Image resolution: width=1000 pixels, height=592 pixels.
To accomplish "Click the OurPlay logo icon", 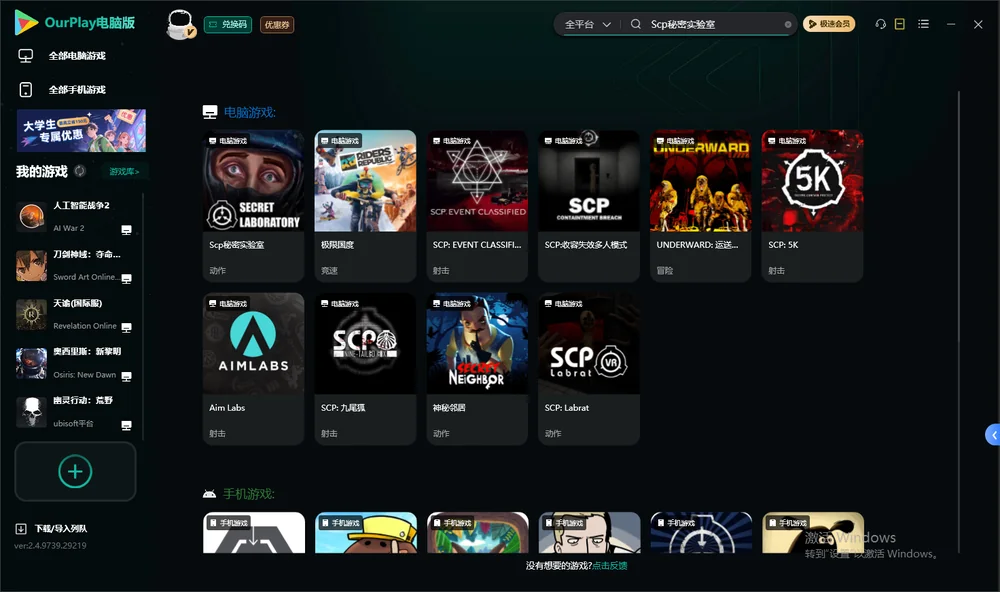I will point(26,23).
